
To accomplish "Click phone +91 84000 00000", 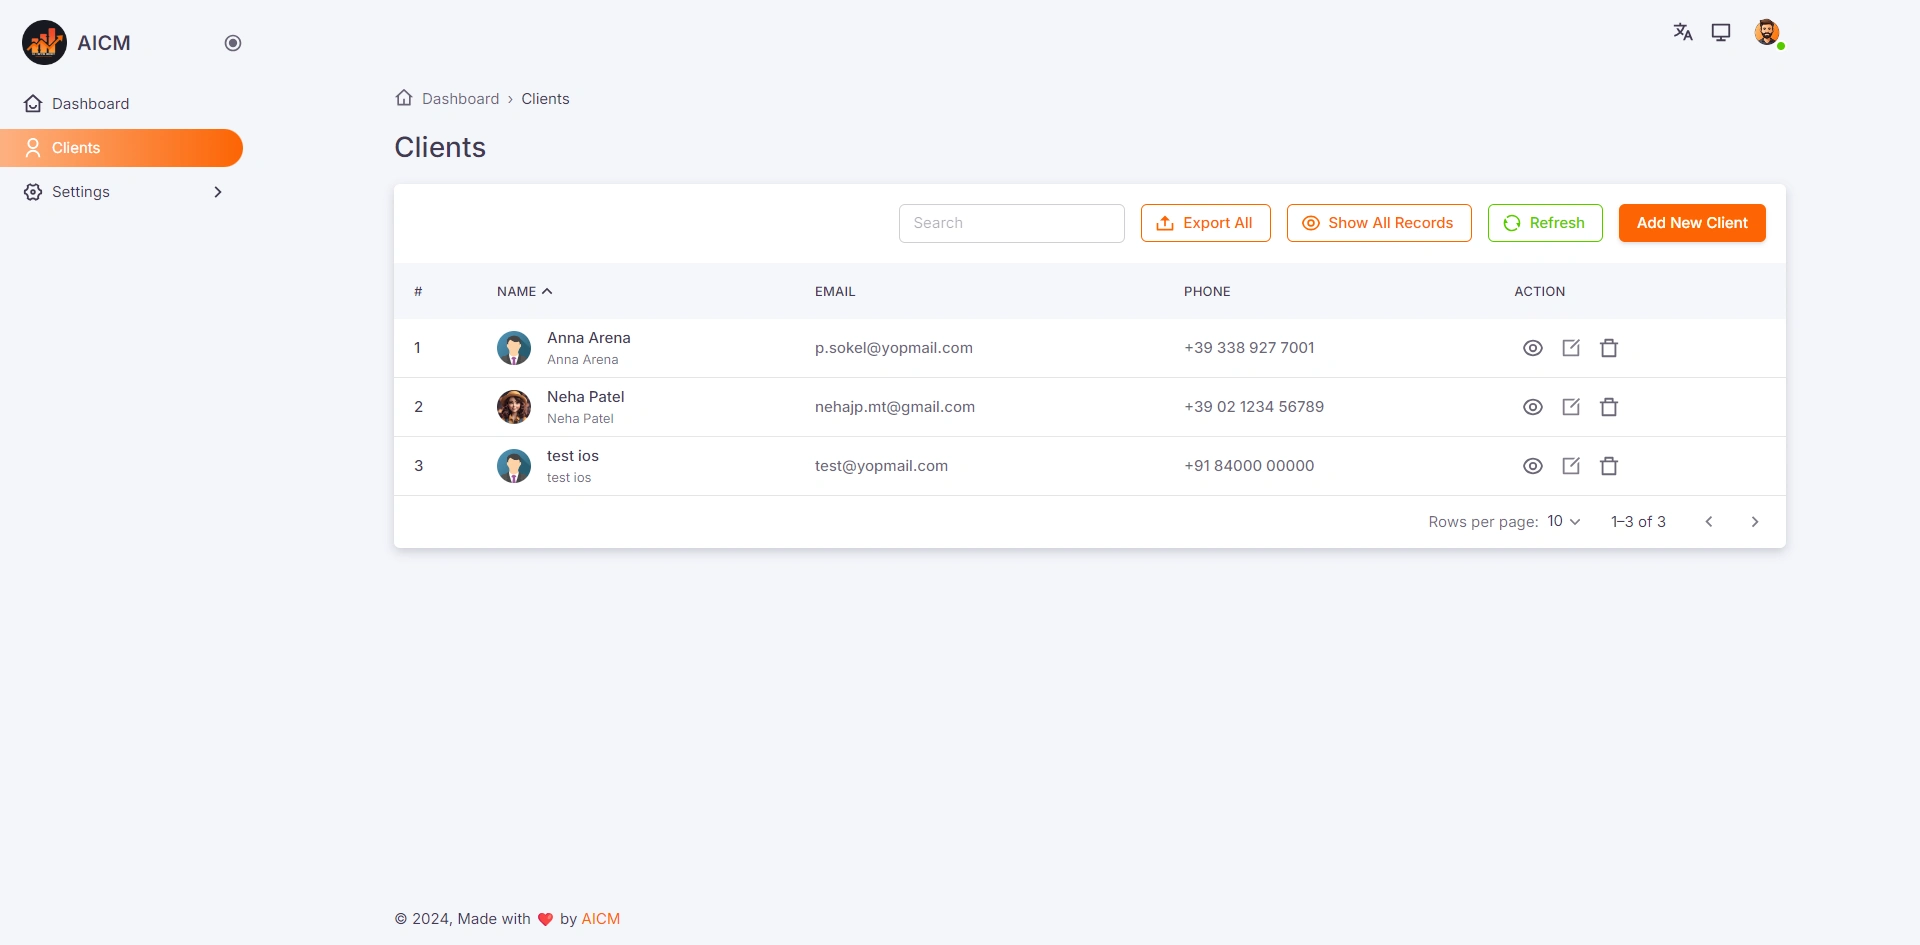I will 1249,466.
